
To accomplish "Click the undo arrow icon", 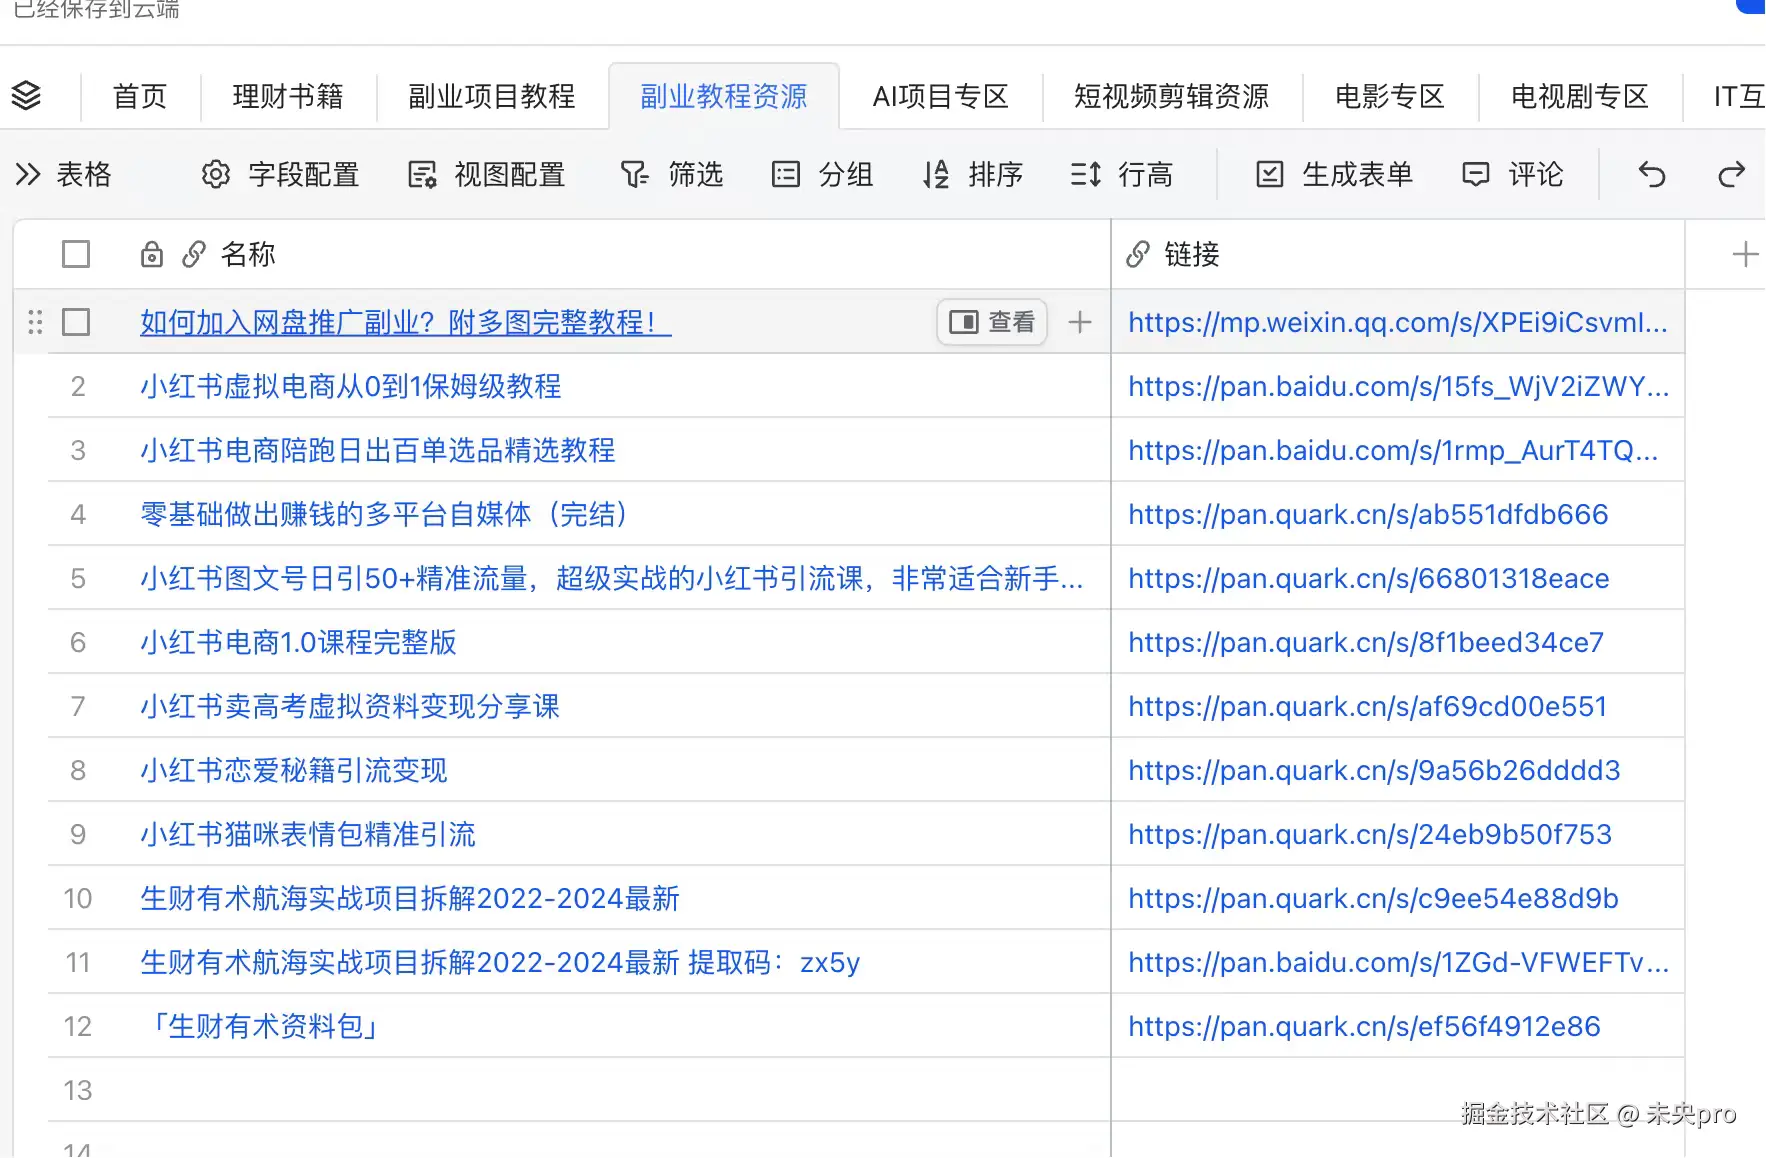I will (x=1650, y=174).
